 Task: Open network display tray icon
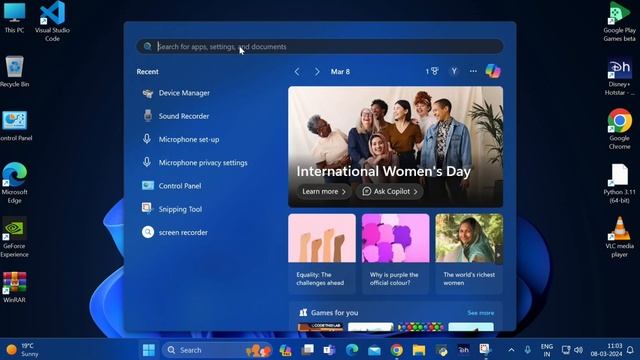click(566, 350)
